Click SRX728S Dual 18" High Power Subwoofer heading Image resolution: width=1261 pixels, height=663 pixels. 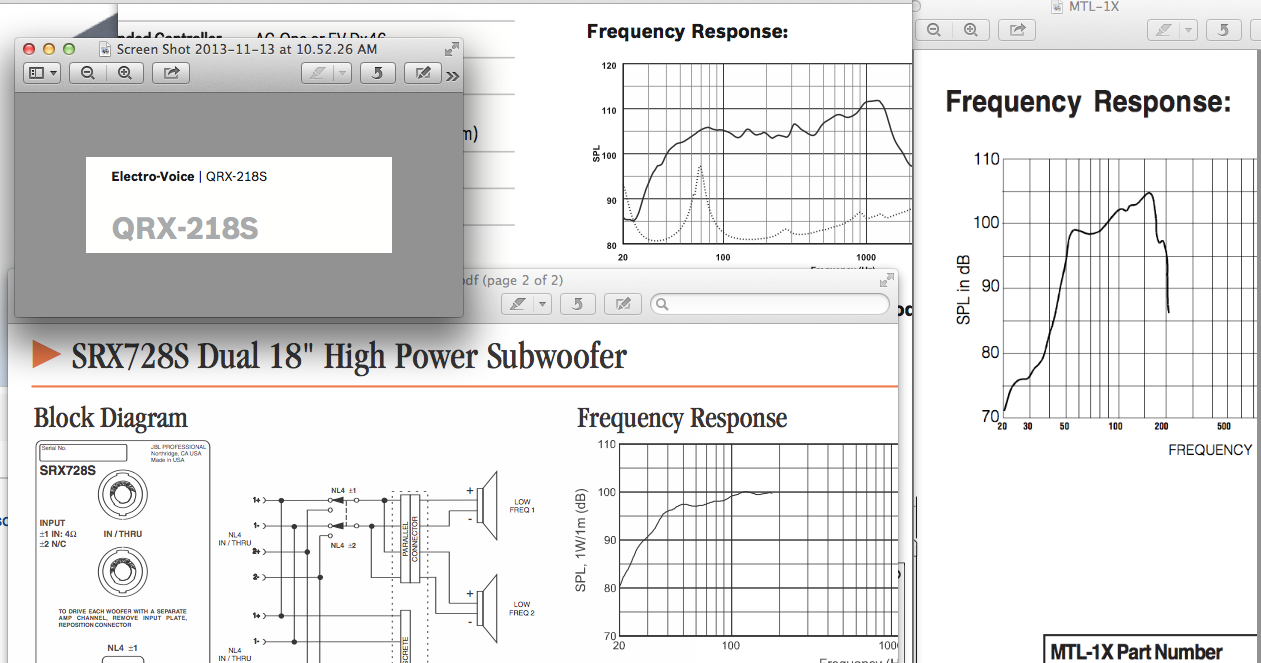(x=349, y=356)
